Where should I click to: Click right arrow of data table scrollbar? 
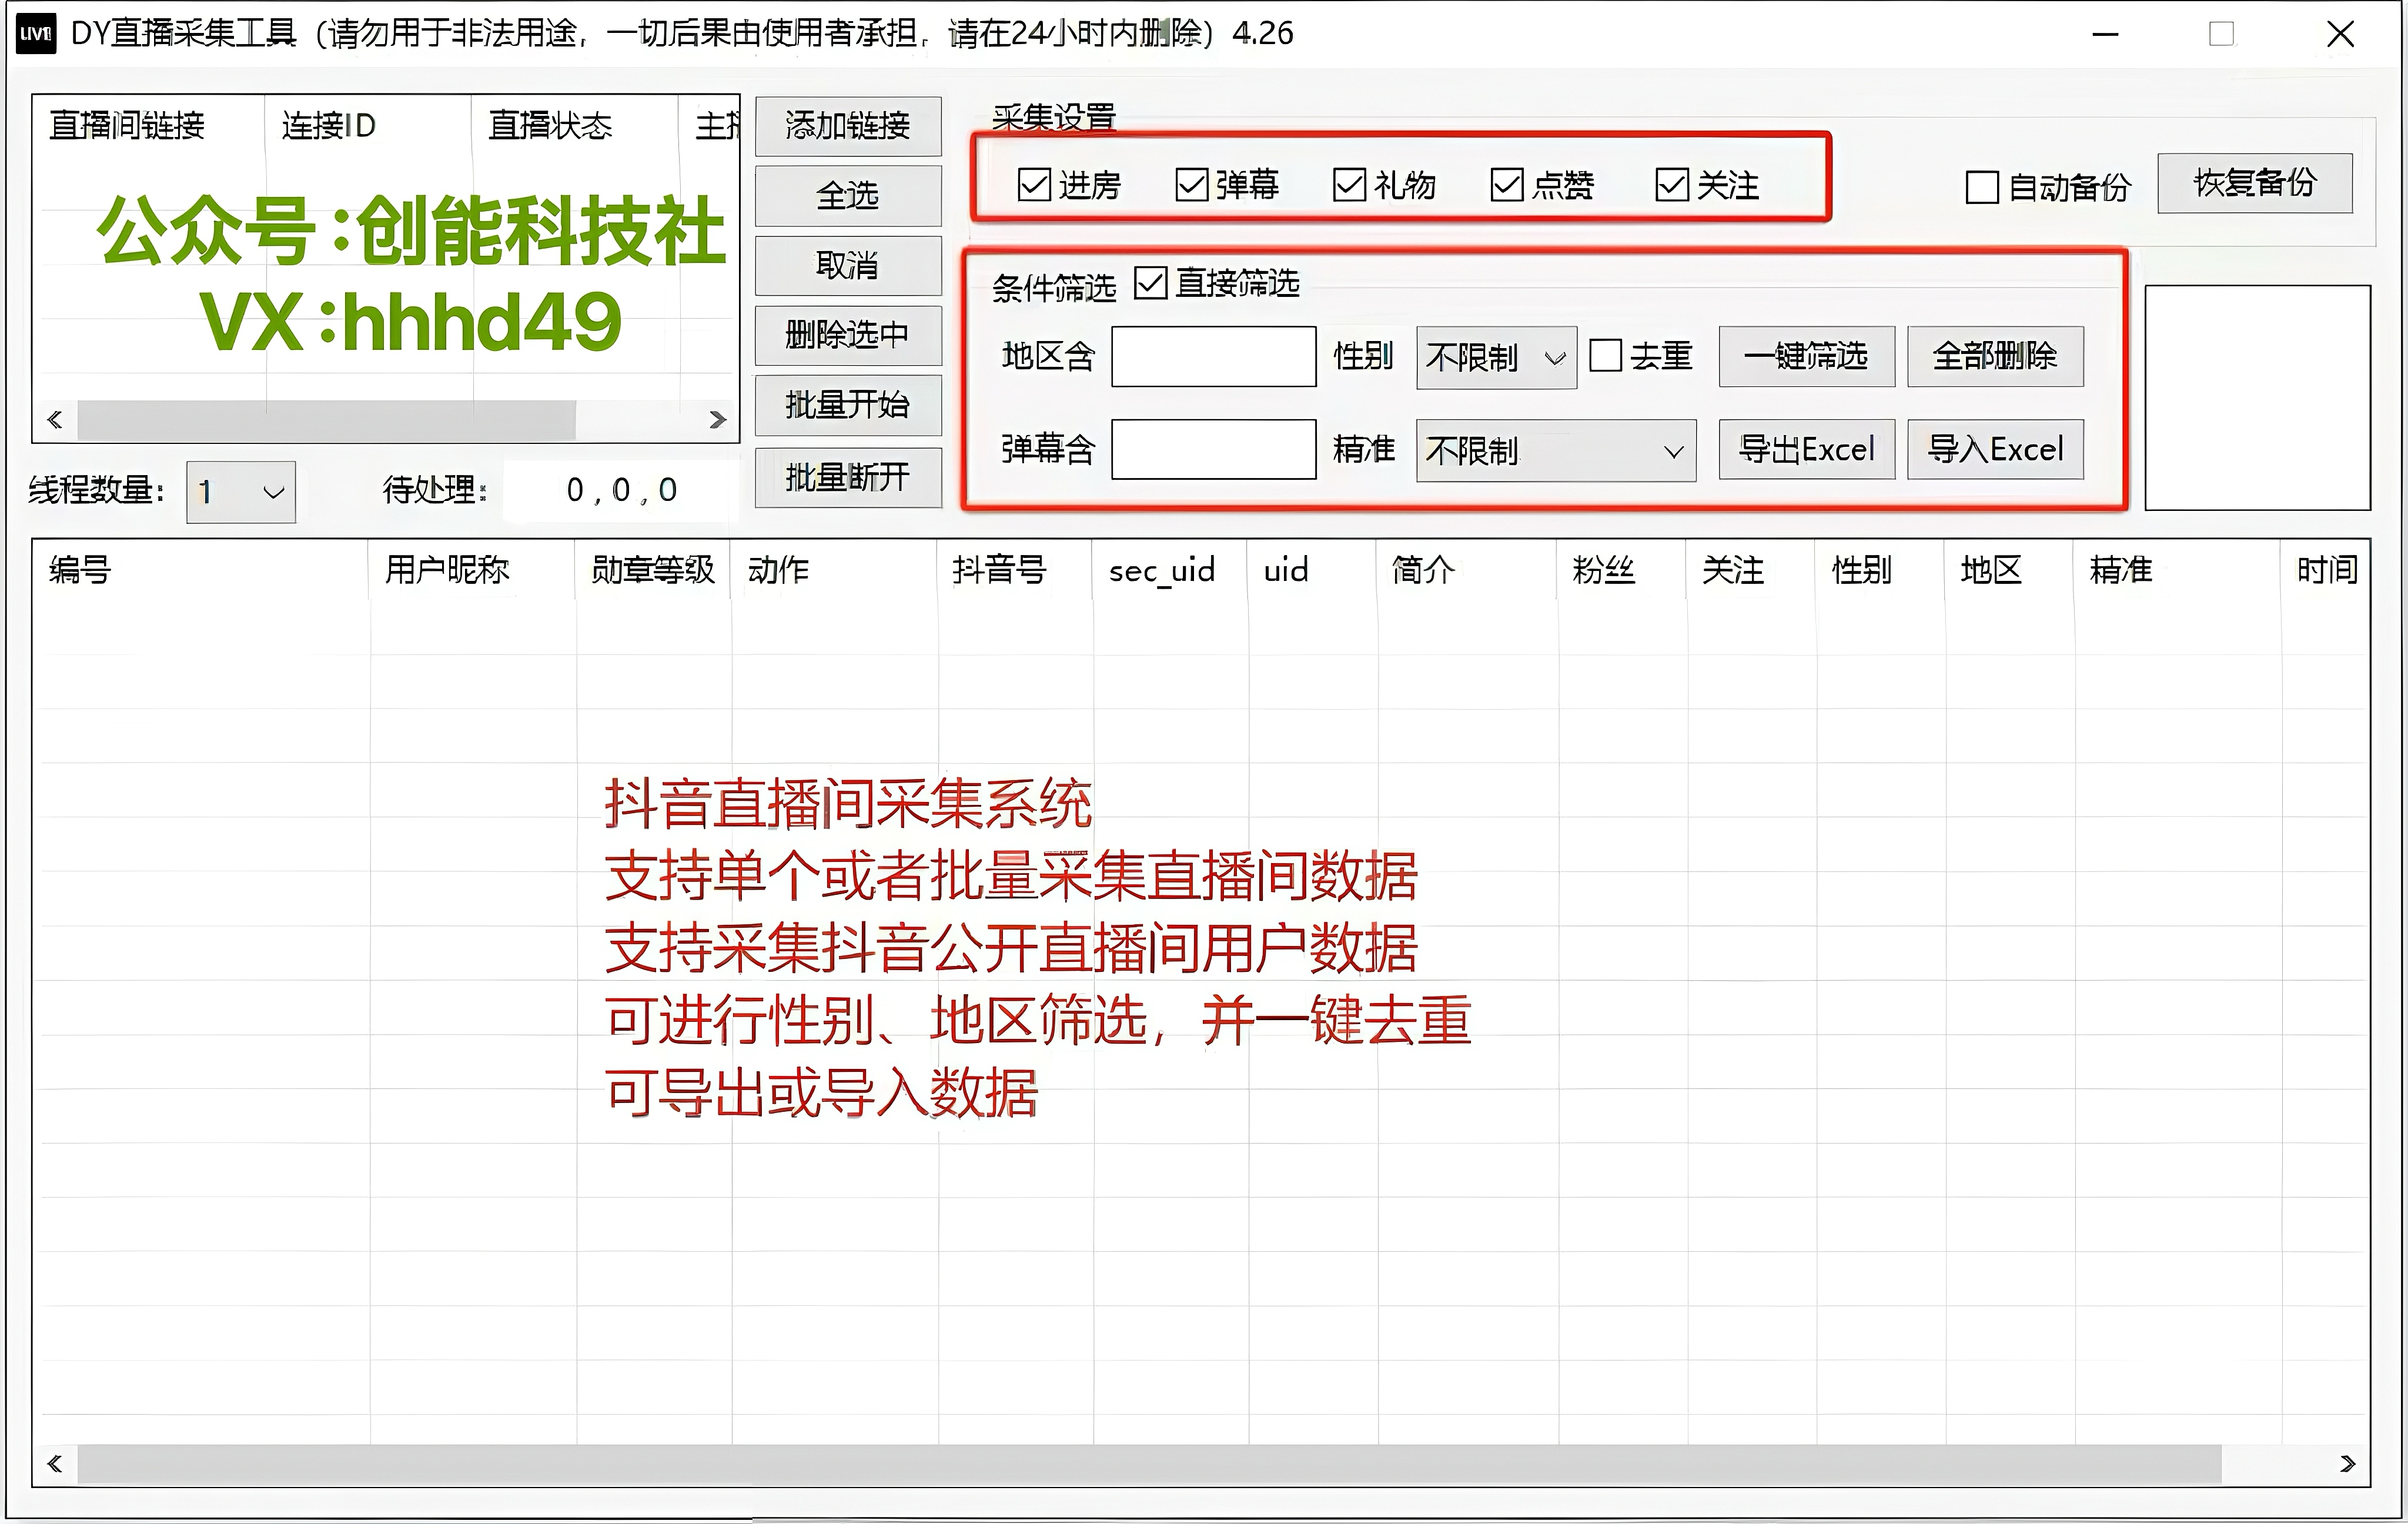(2348, 1464)
